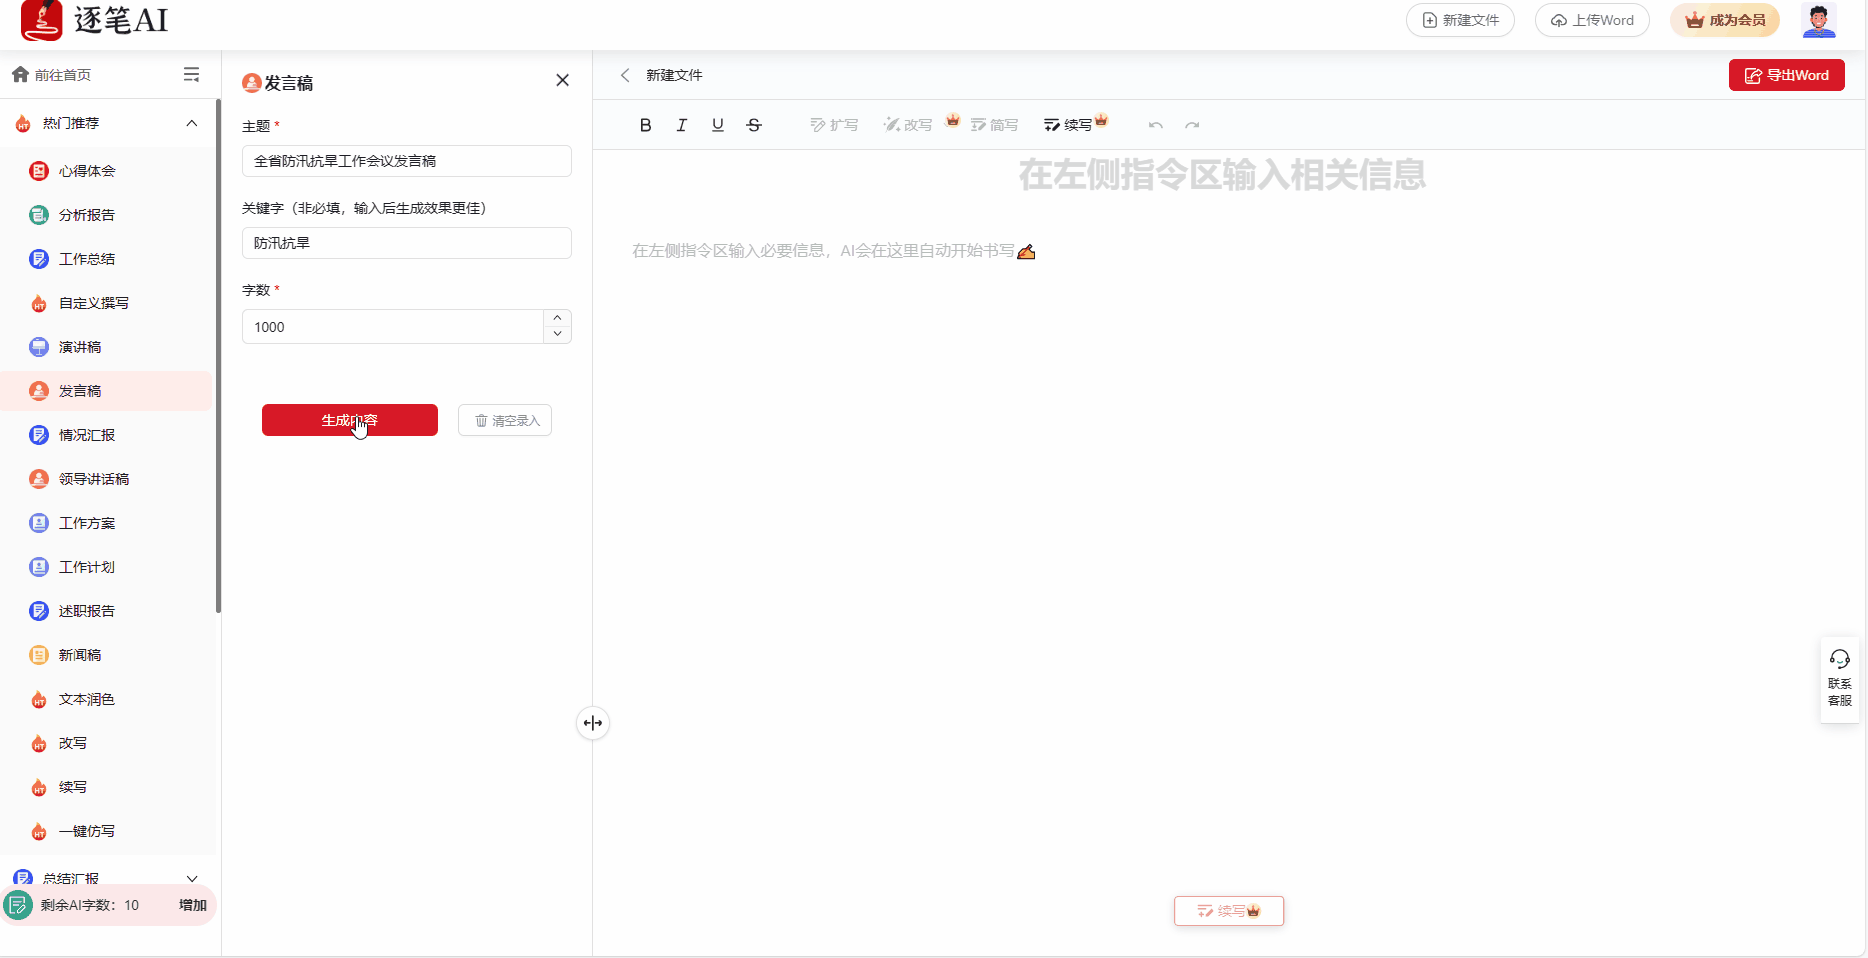Click the sidebar vertical scrollbar

coord(218,356)
